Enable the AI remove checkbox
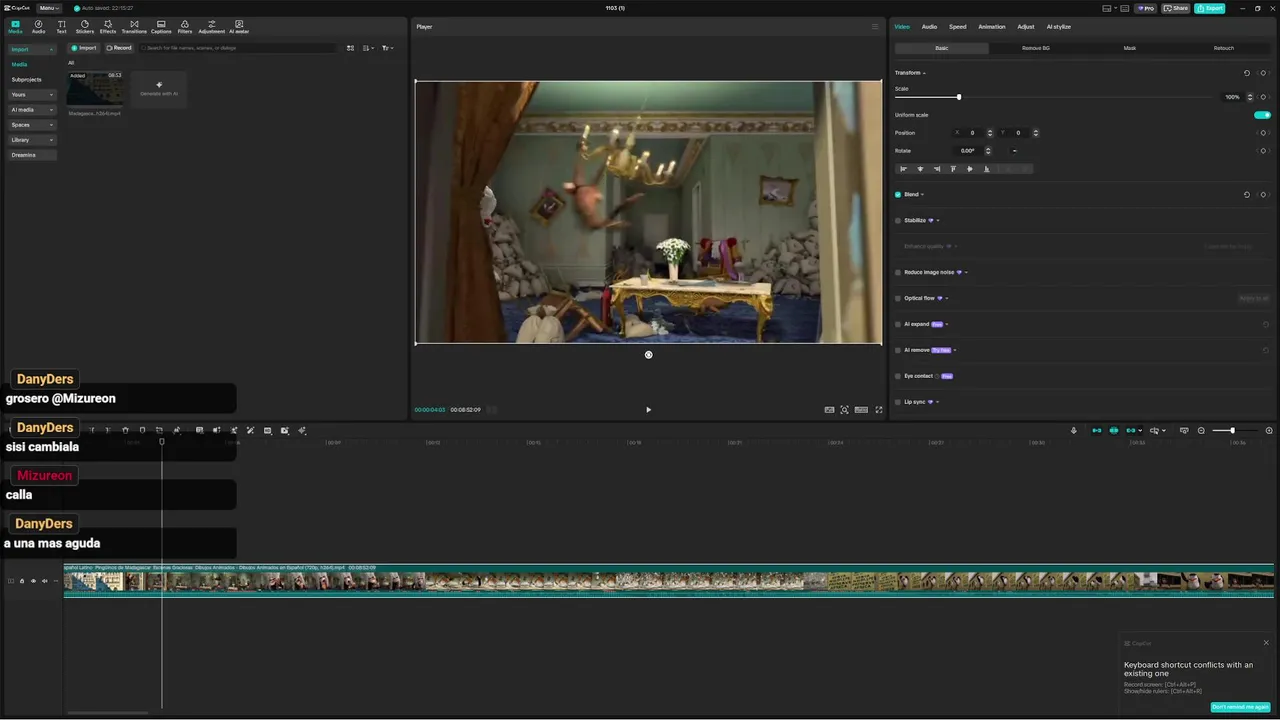 (x=898, y=351)
